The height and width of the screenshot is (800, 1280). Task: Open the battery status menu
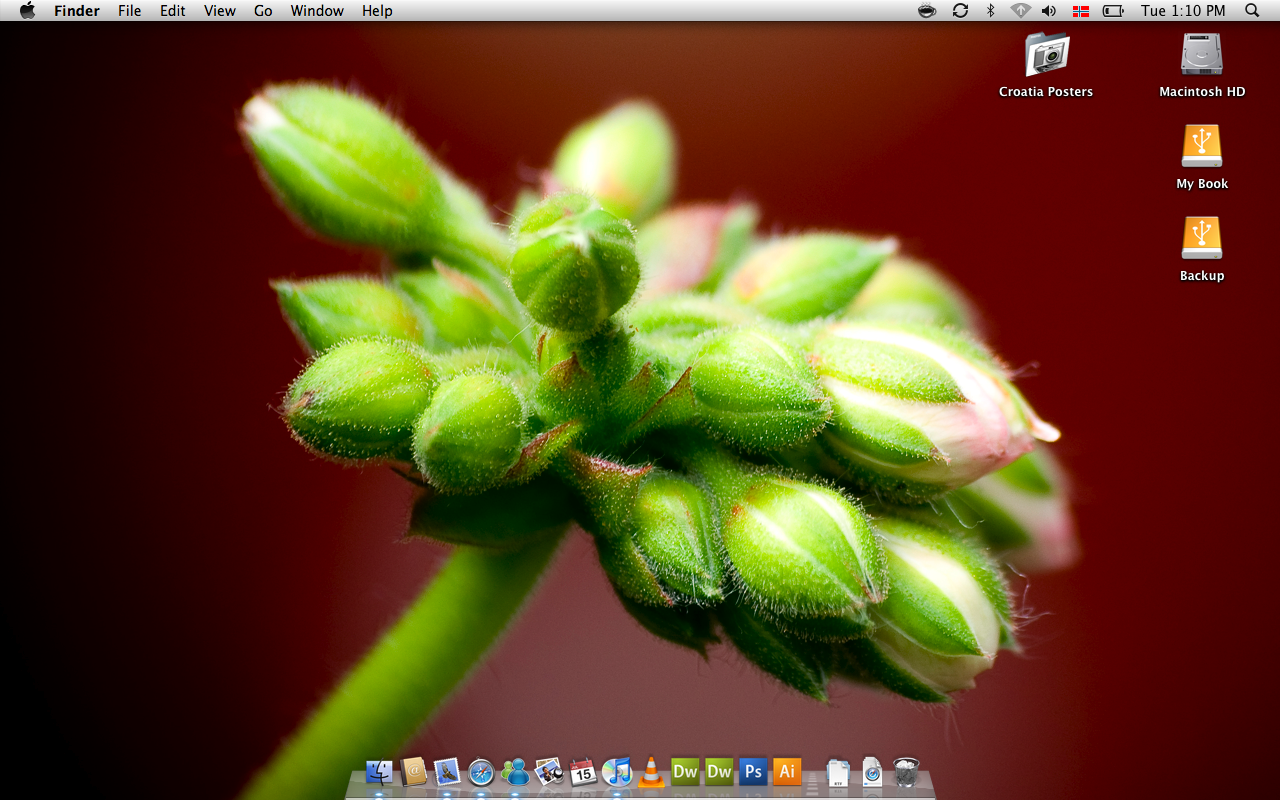pyautogui.click(x=1113, y=11)
